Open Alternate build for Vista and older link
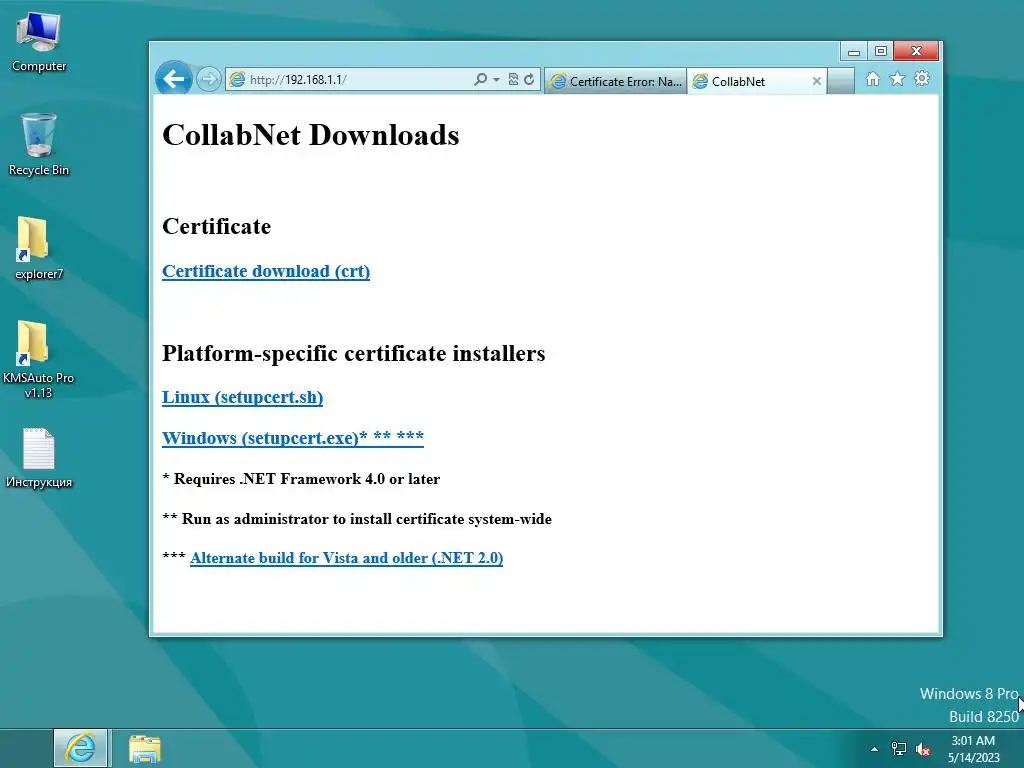Viewport: 1024px width, 768px height. pos(346,558)
